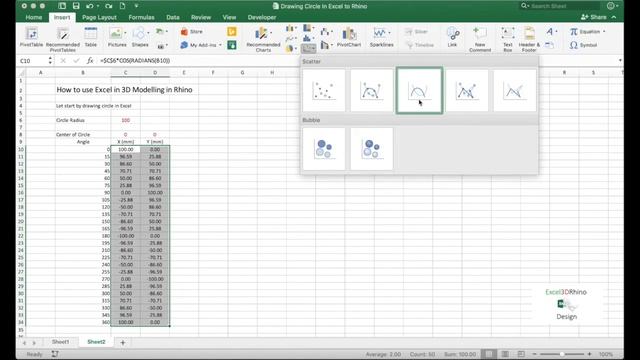This screenshot has height=360, width=640.
Task: Expand the formula bar
Action: pyautogui.click(x=620, y=60)
